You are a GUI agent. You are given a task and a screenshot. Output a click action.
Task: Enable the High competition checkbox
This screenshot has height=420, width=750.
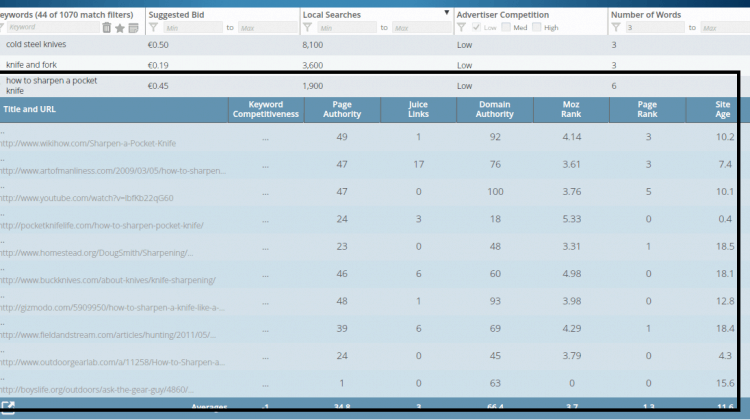tap(537, 27)
